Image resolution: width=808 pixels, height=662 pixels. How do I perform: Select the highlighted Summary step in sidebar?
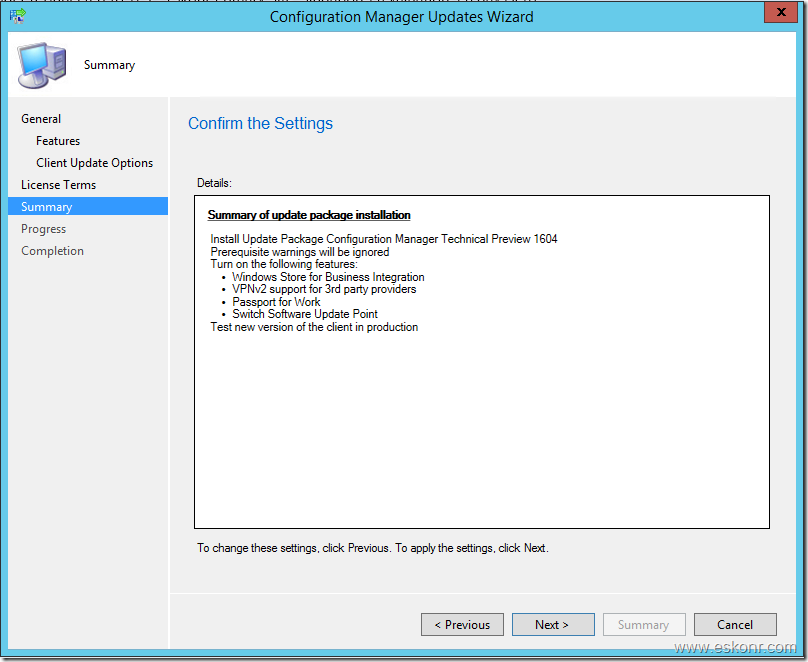(47, 207)
